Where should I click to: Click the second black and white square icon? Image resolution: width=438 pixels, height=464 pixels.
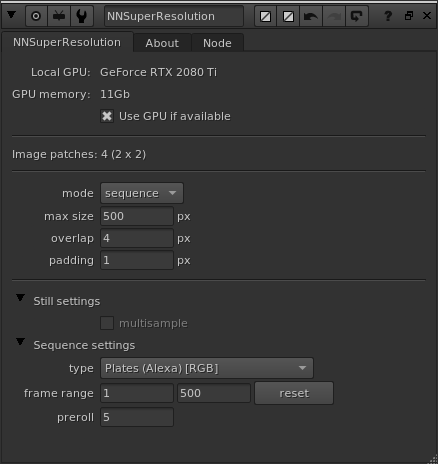pyautogui.click(x=288, y=16)
